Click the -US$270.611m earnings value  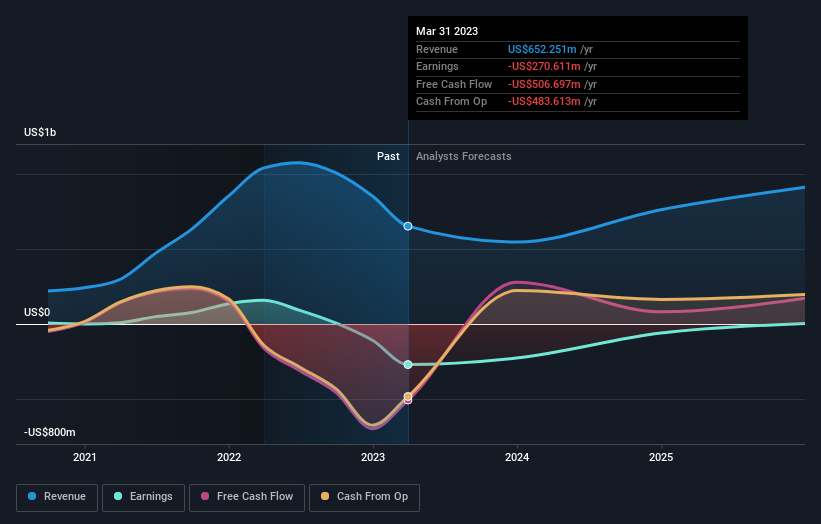544,66
